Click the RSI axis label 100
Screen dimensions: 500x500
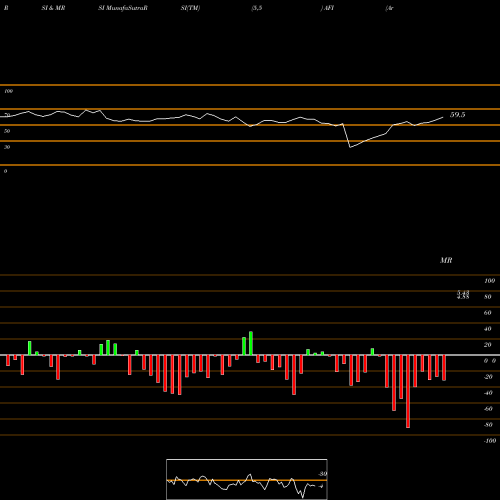(x=8, y=91)
